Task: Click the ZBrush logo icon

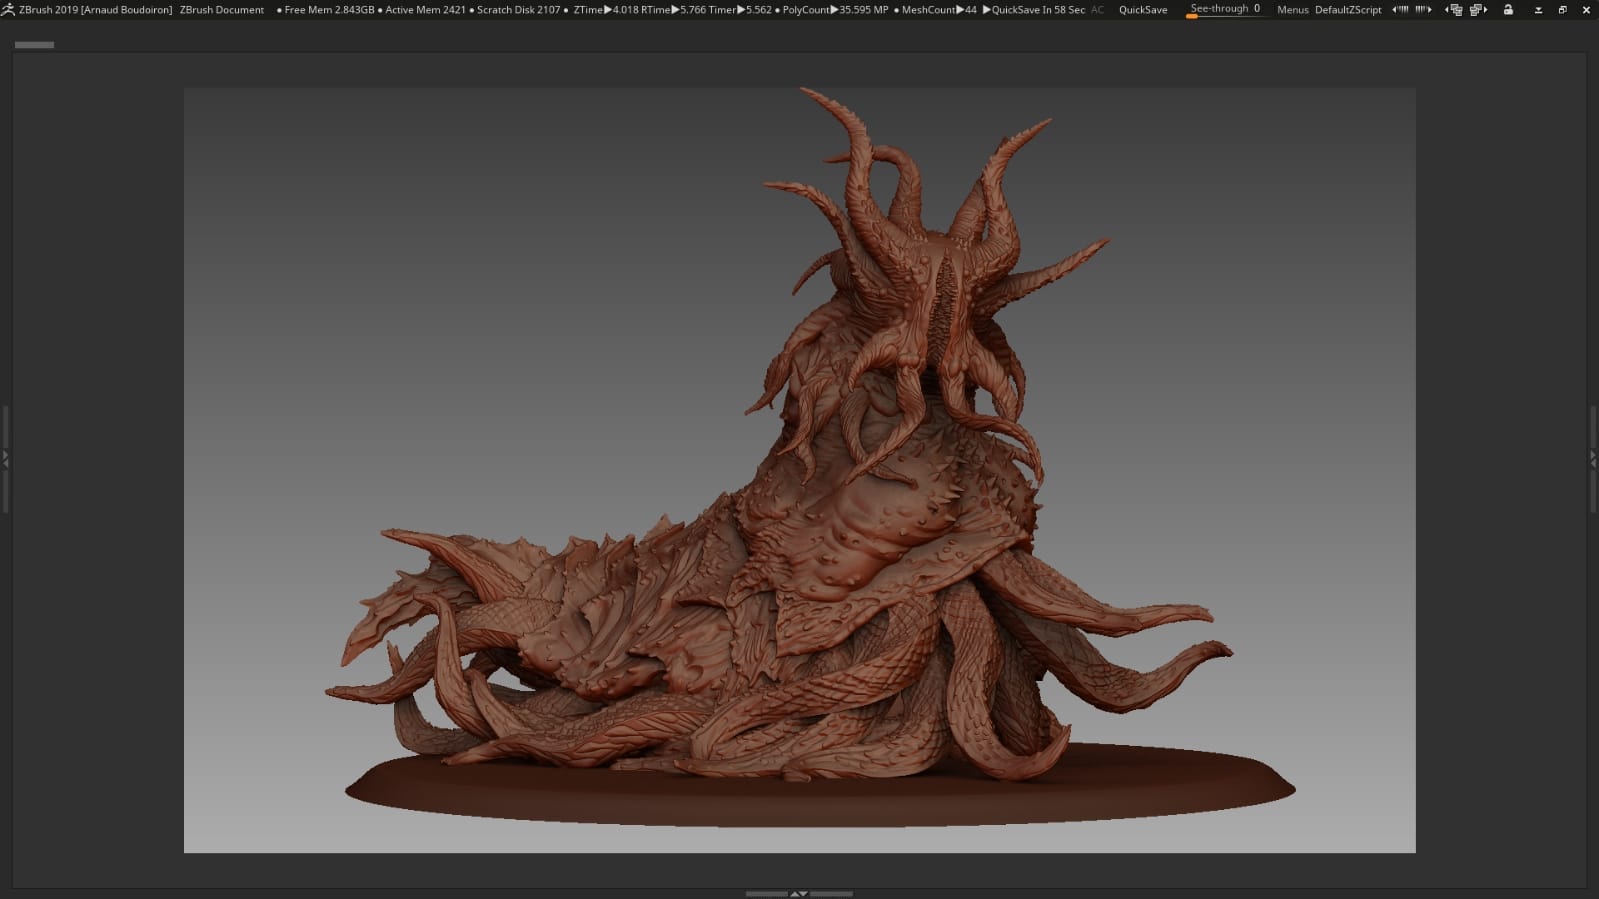Action: [8, 9]
